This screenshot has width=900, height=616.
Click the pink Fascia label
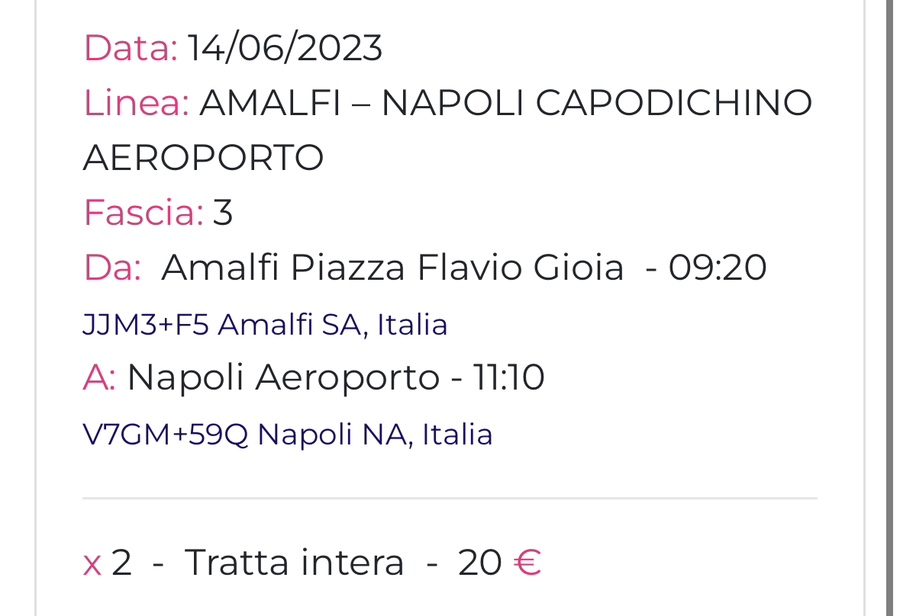tap(143, 213)
